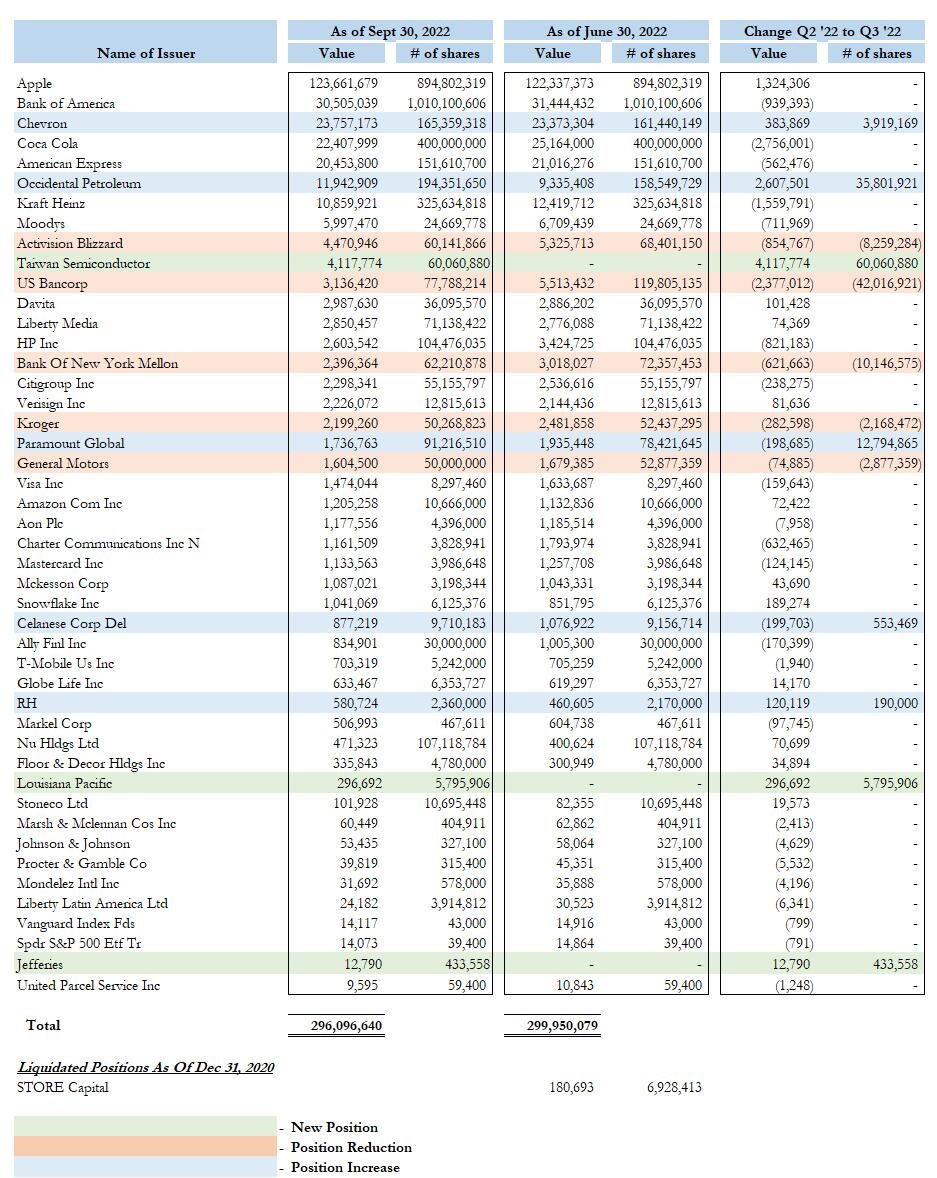Viewport: 937px width, 1178px height.
Task: Select the 'As of Sept 30, 2022' header
Action: pos(390,31)
